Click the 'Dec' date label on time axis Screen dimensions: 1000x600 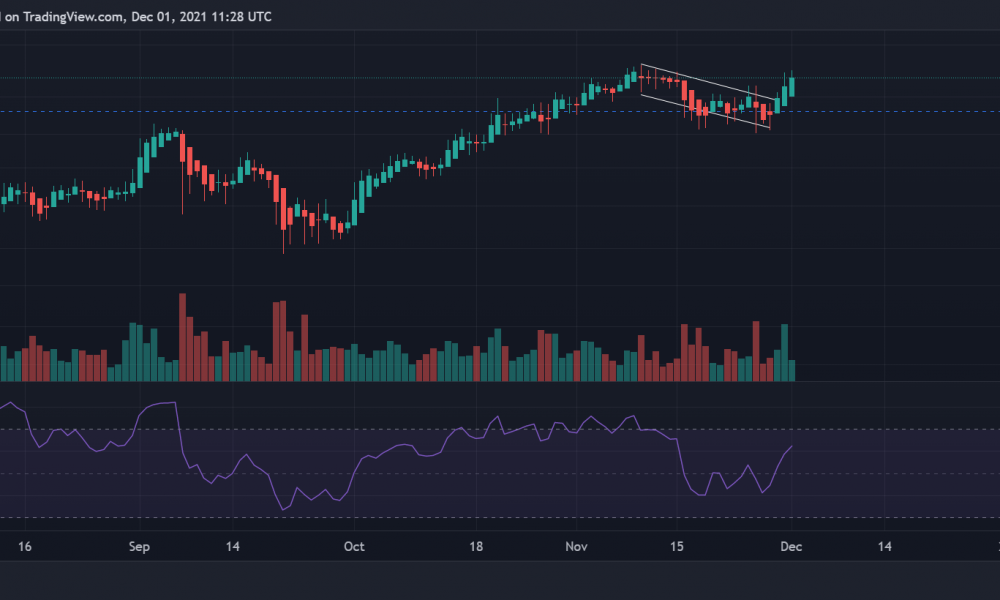pyautogui.click(x=791, y=546)
